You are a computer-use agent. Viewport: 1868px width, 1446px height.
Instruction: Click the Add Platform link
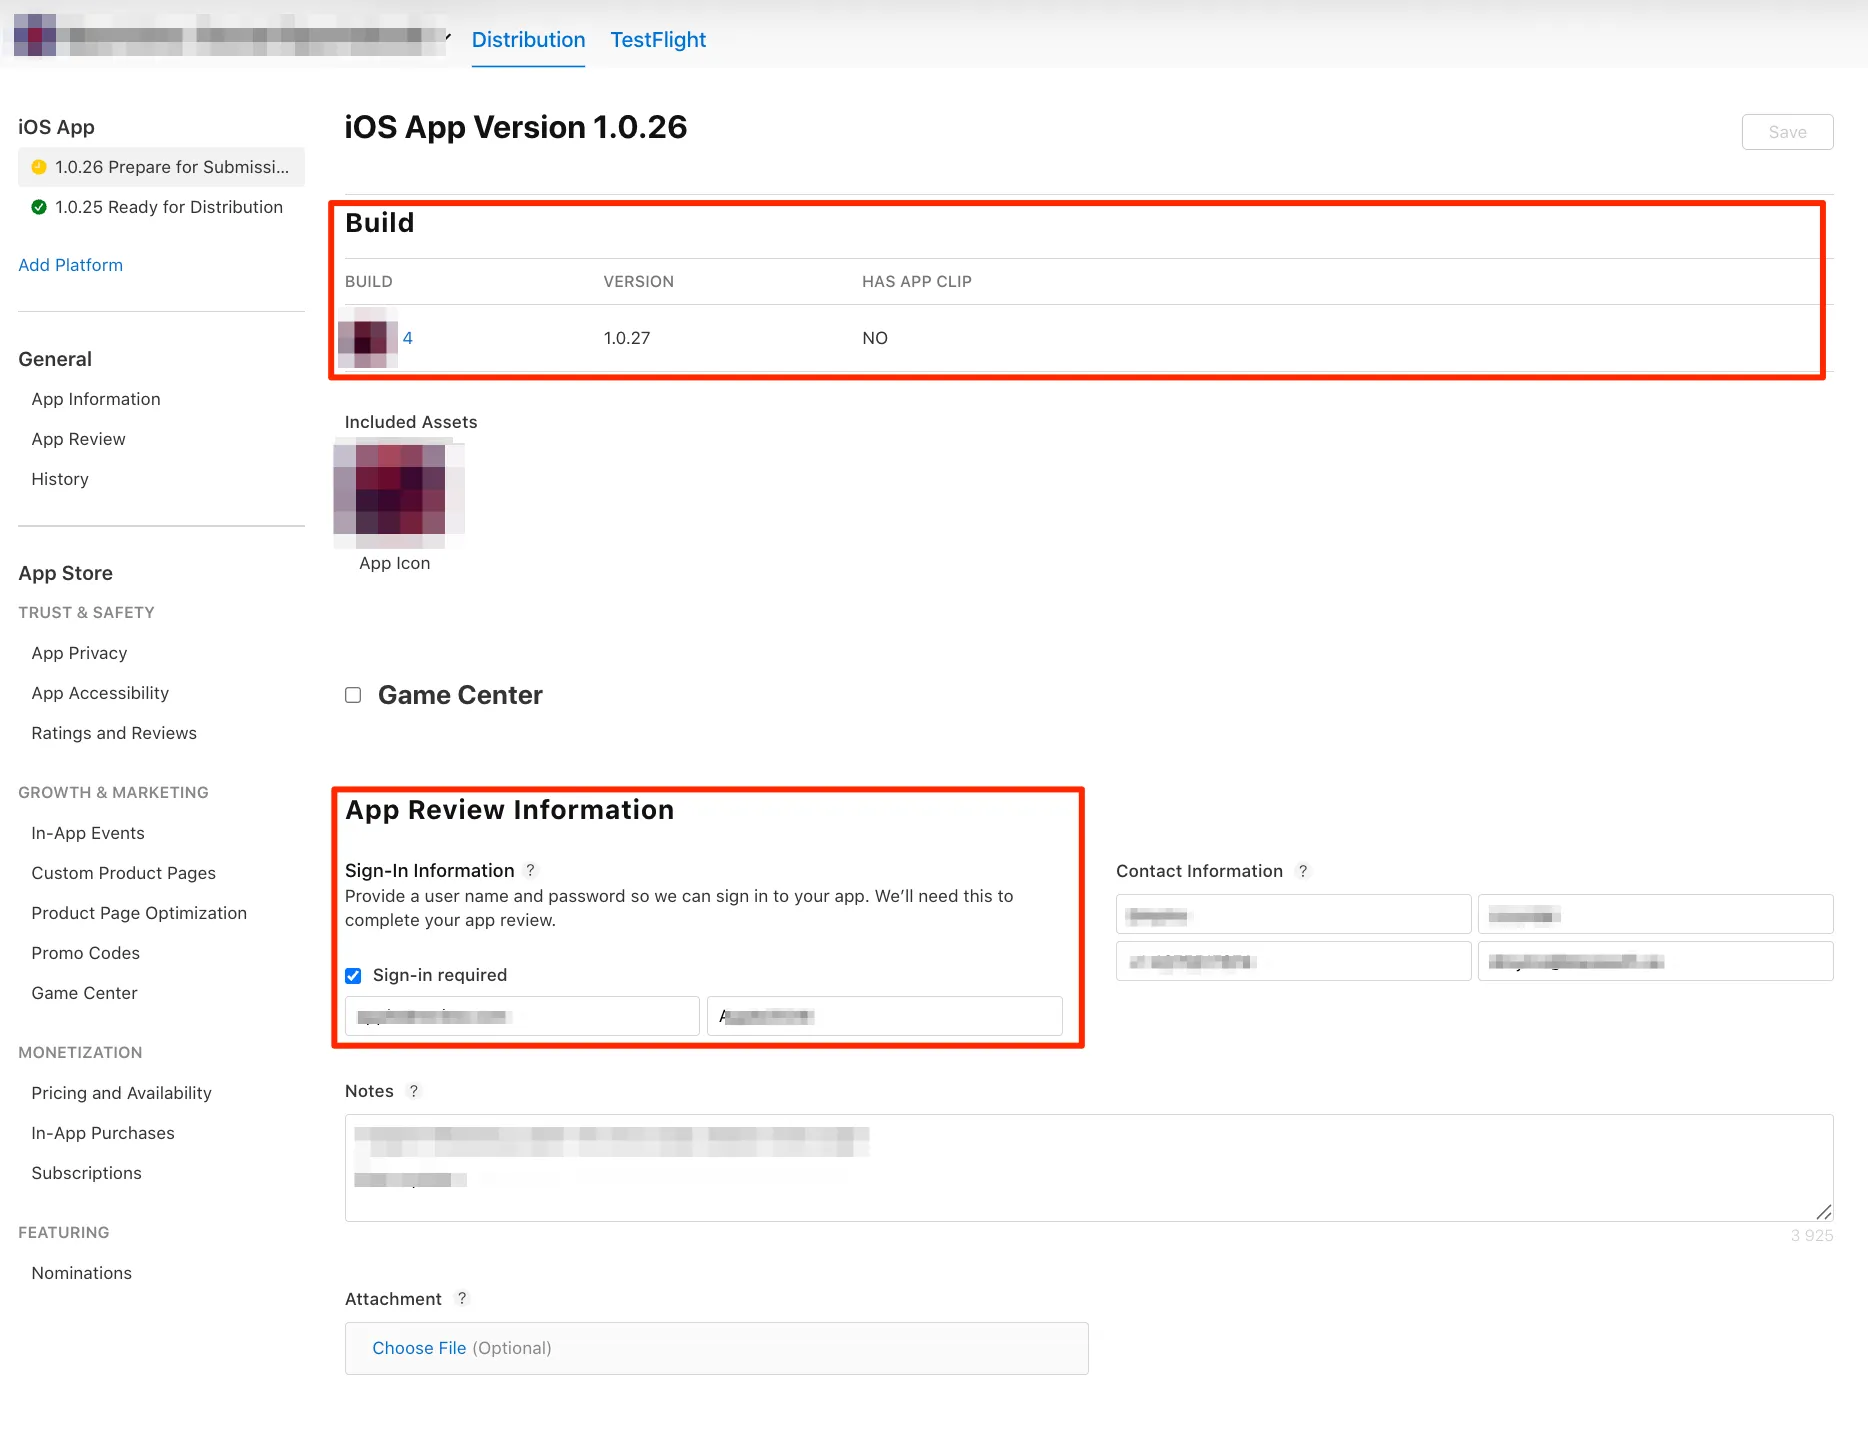click(x=70, y=264)
